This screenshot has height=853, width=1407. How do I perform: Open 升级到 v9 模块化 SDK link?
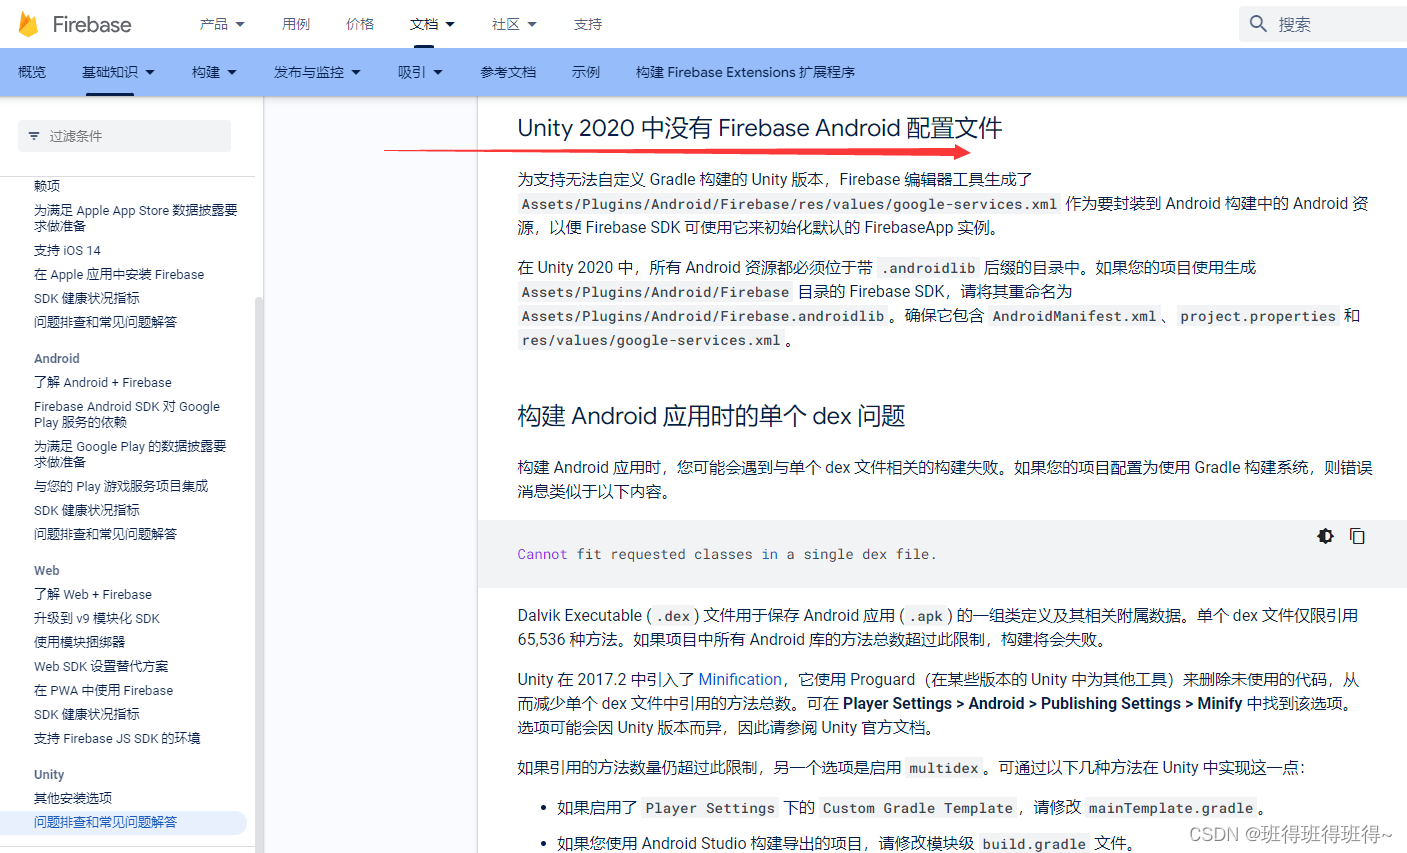(x=94, y=618)
